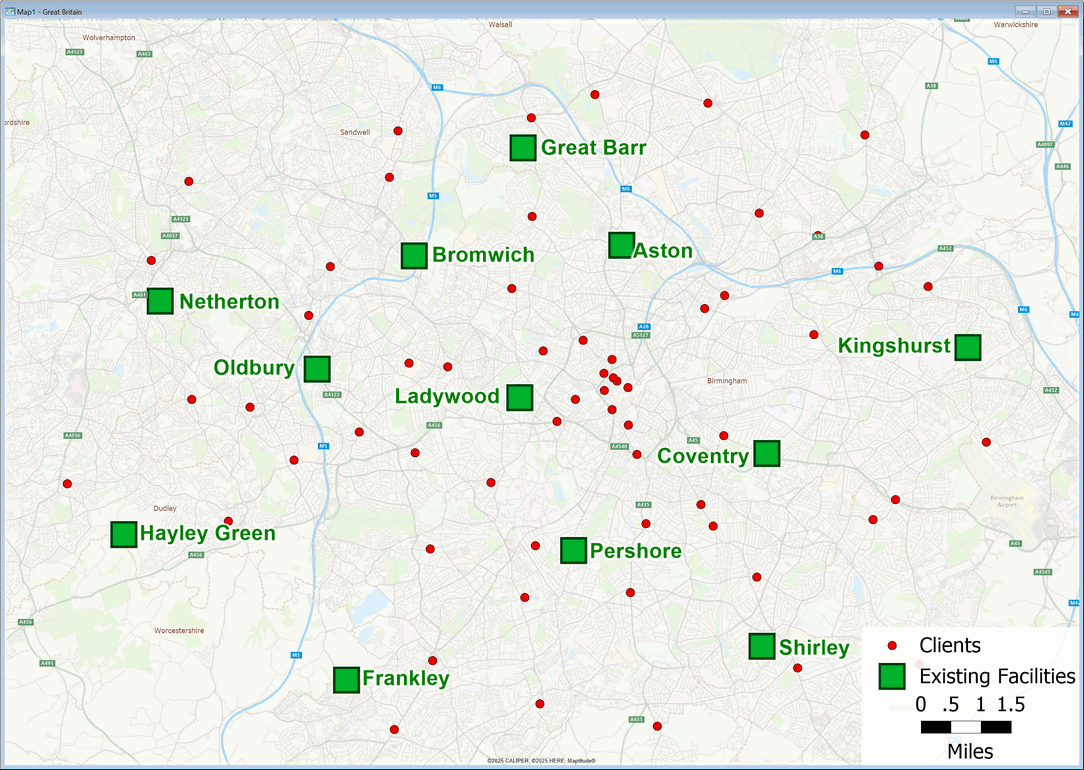1084x770 pixels.
Task: Click the green Existing Facilities legend symbol
Action: 893,676
